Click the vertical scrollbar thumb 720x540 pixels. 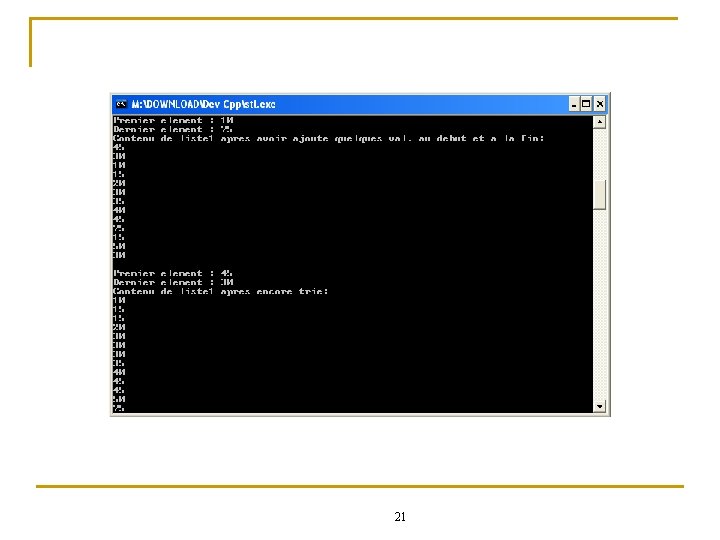click(x=600, y=195)
